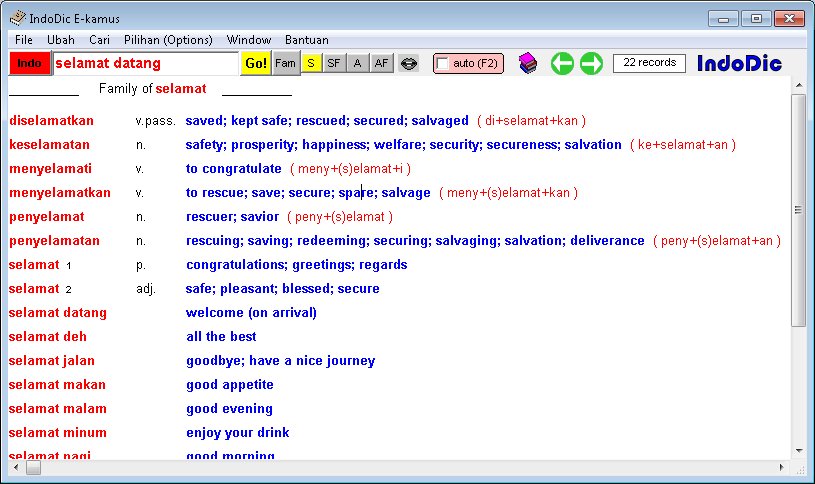Open the Cari menu

99,40
